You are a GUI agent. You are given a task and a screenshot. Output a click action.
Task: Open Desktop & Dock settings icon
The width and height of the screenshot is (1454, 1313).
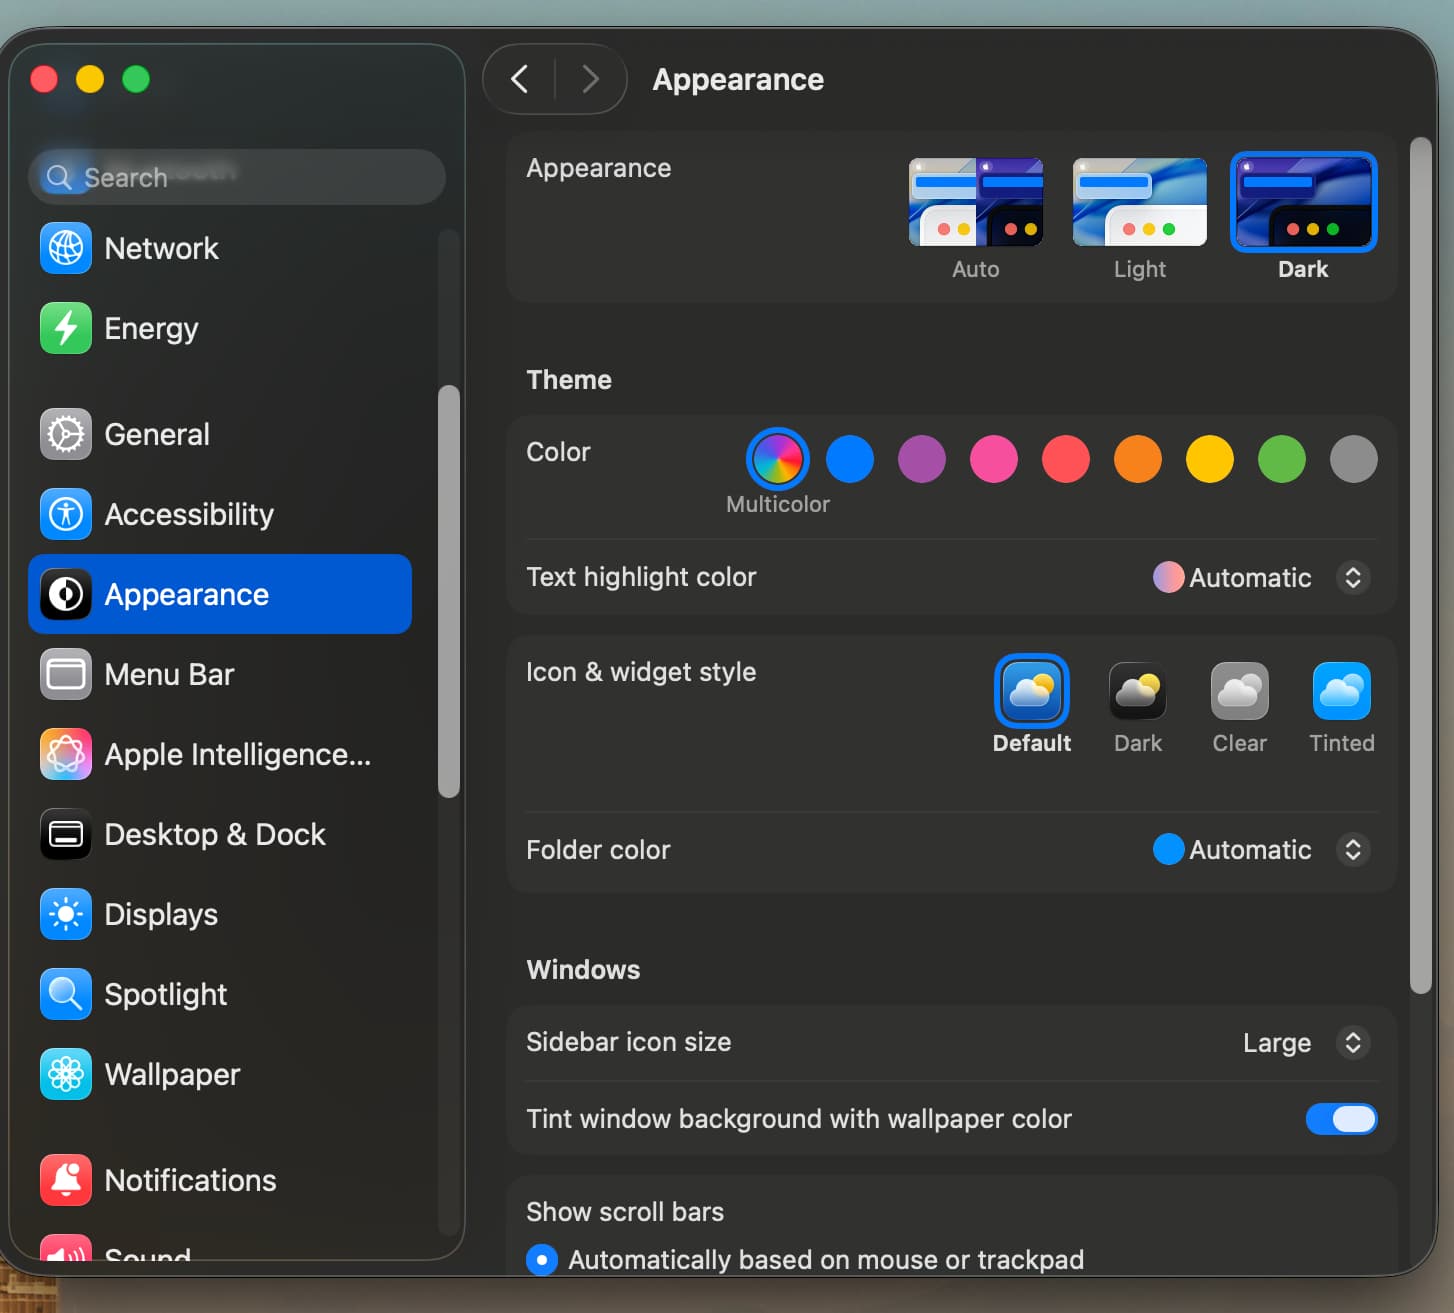click(x=66, y=834)
